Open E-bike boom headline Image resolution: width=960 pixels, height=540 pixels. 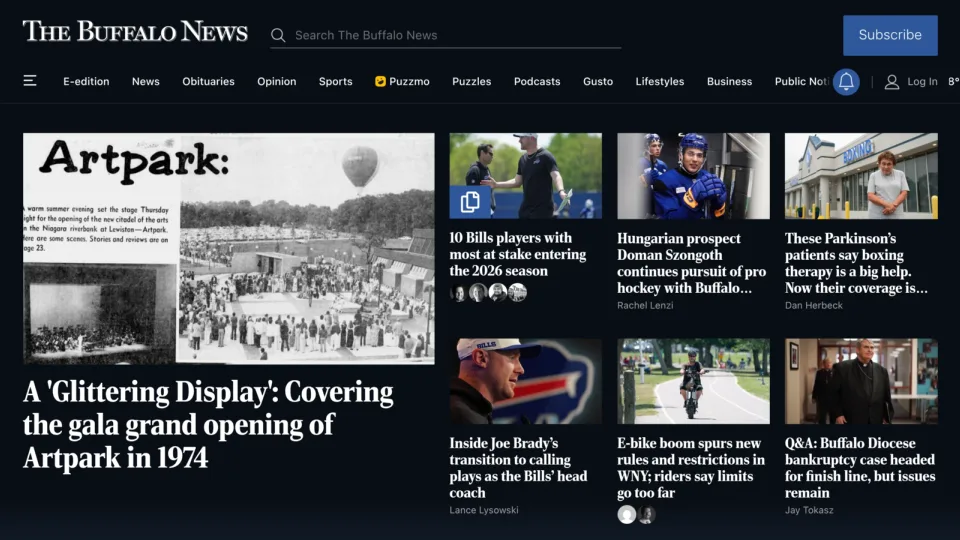tap(691, 468)
